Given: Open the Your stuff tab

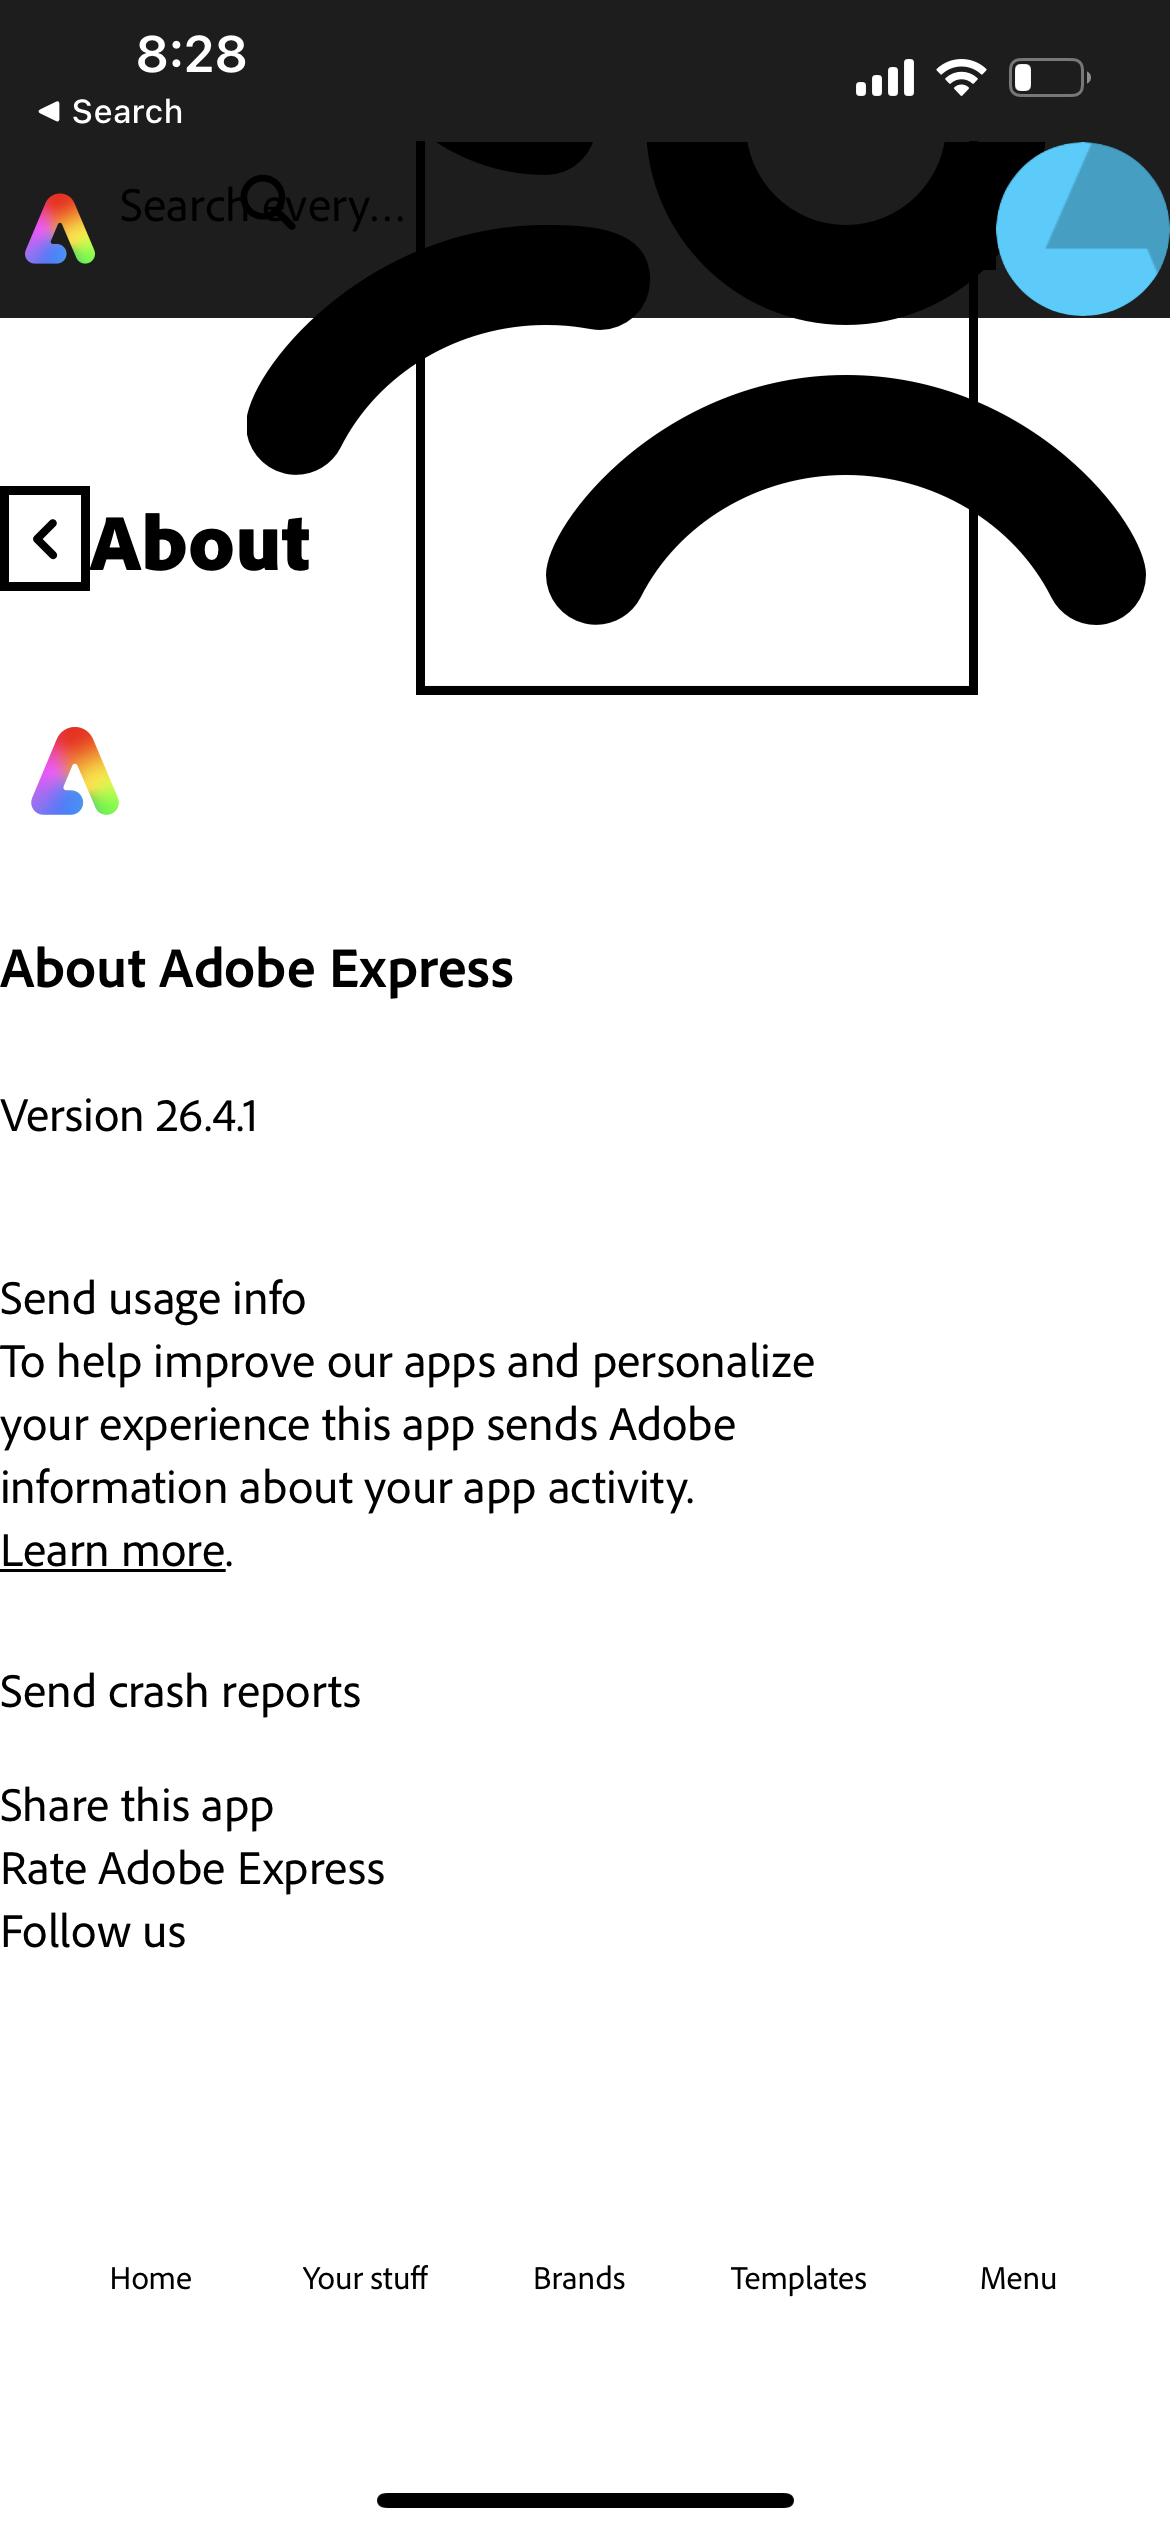Looking at the screenshot, I should coord(365,2277).
